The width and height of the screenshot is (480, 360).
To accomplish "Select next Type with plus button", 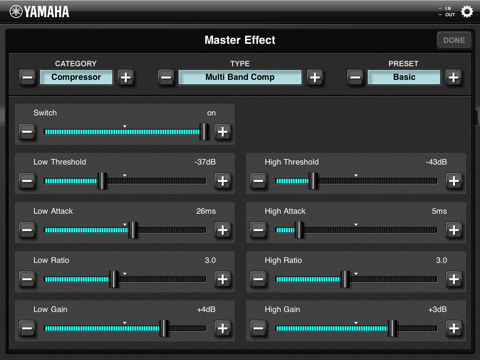I will pyautogui.click(x=315, y=77).
